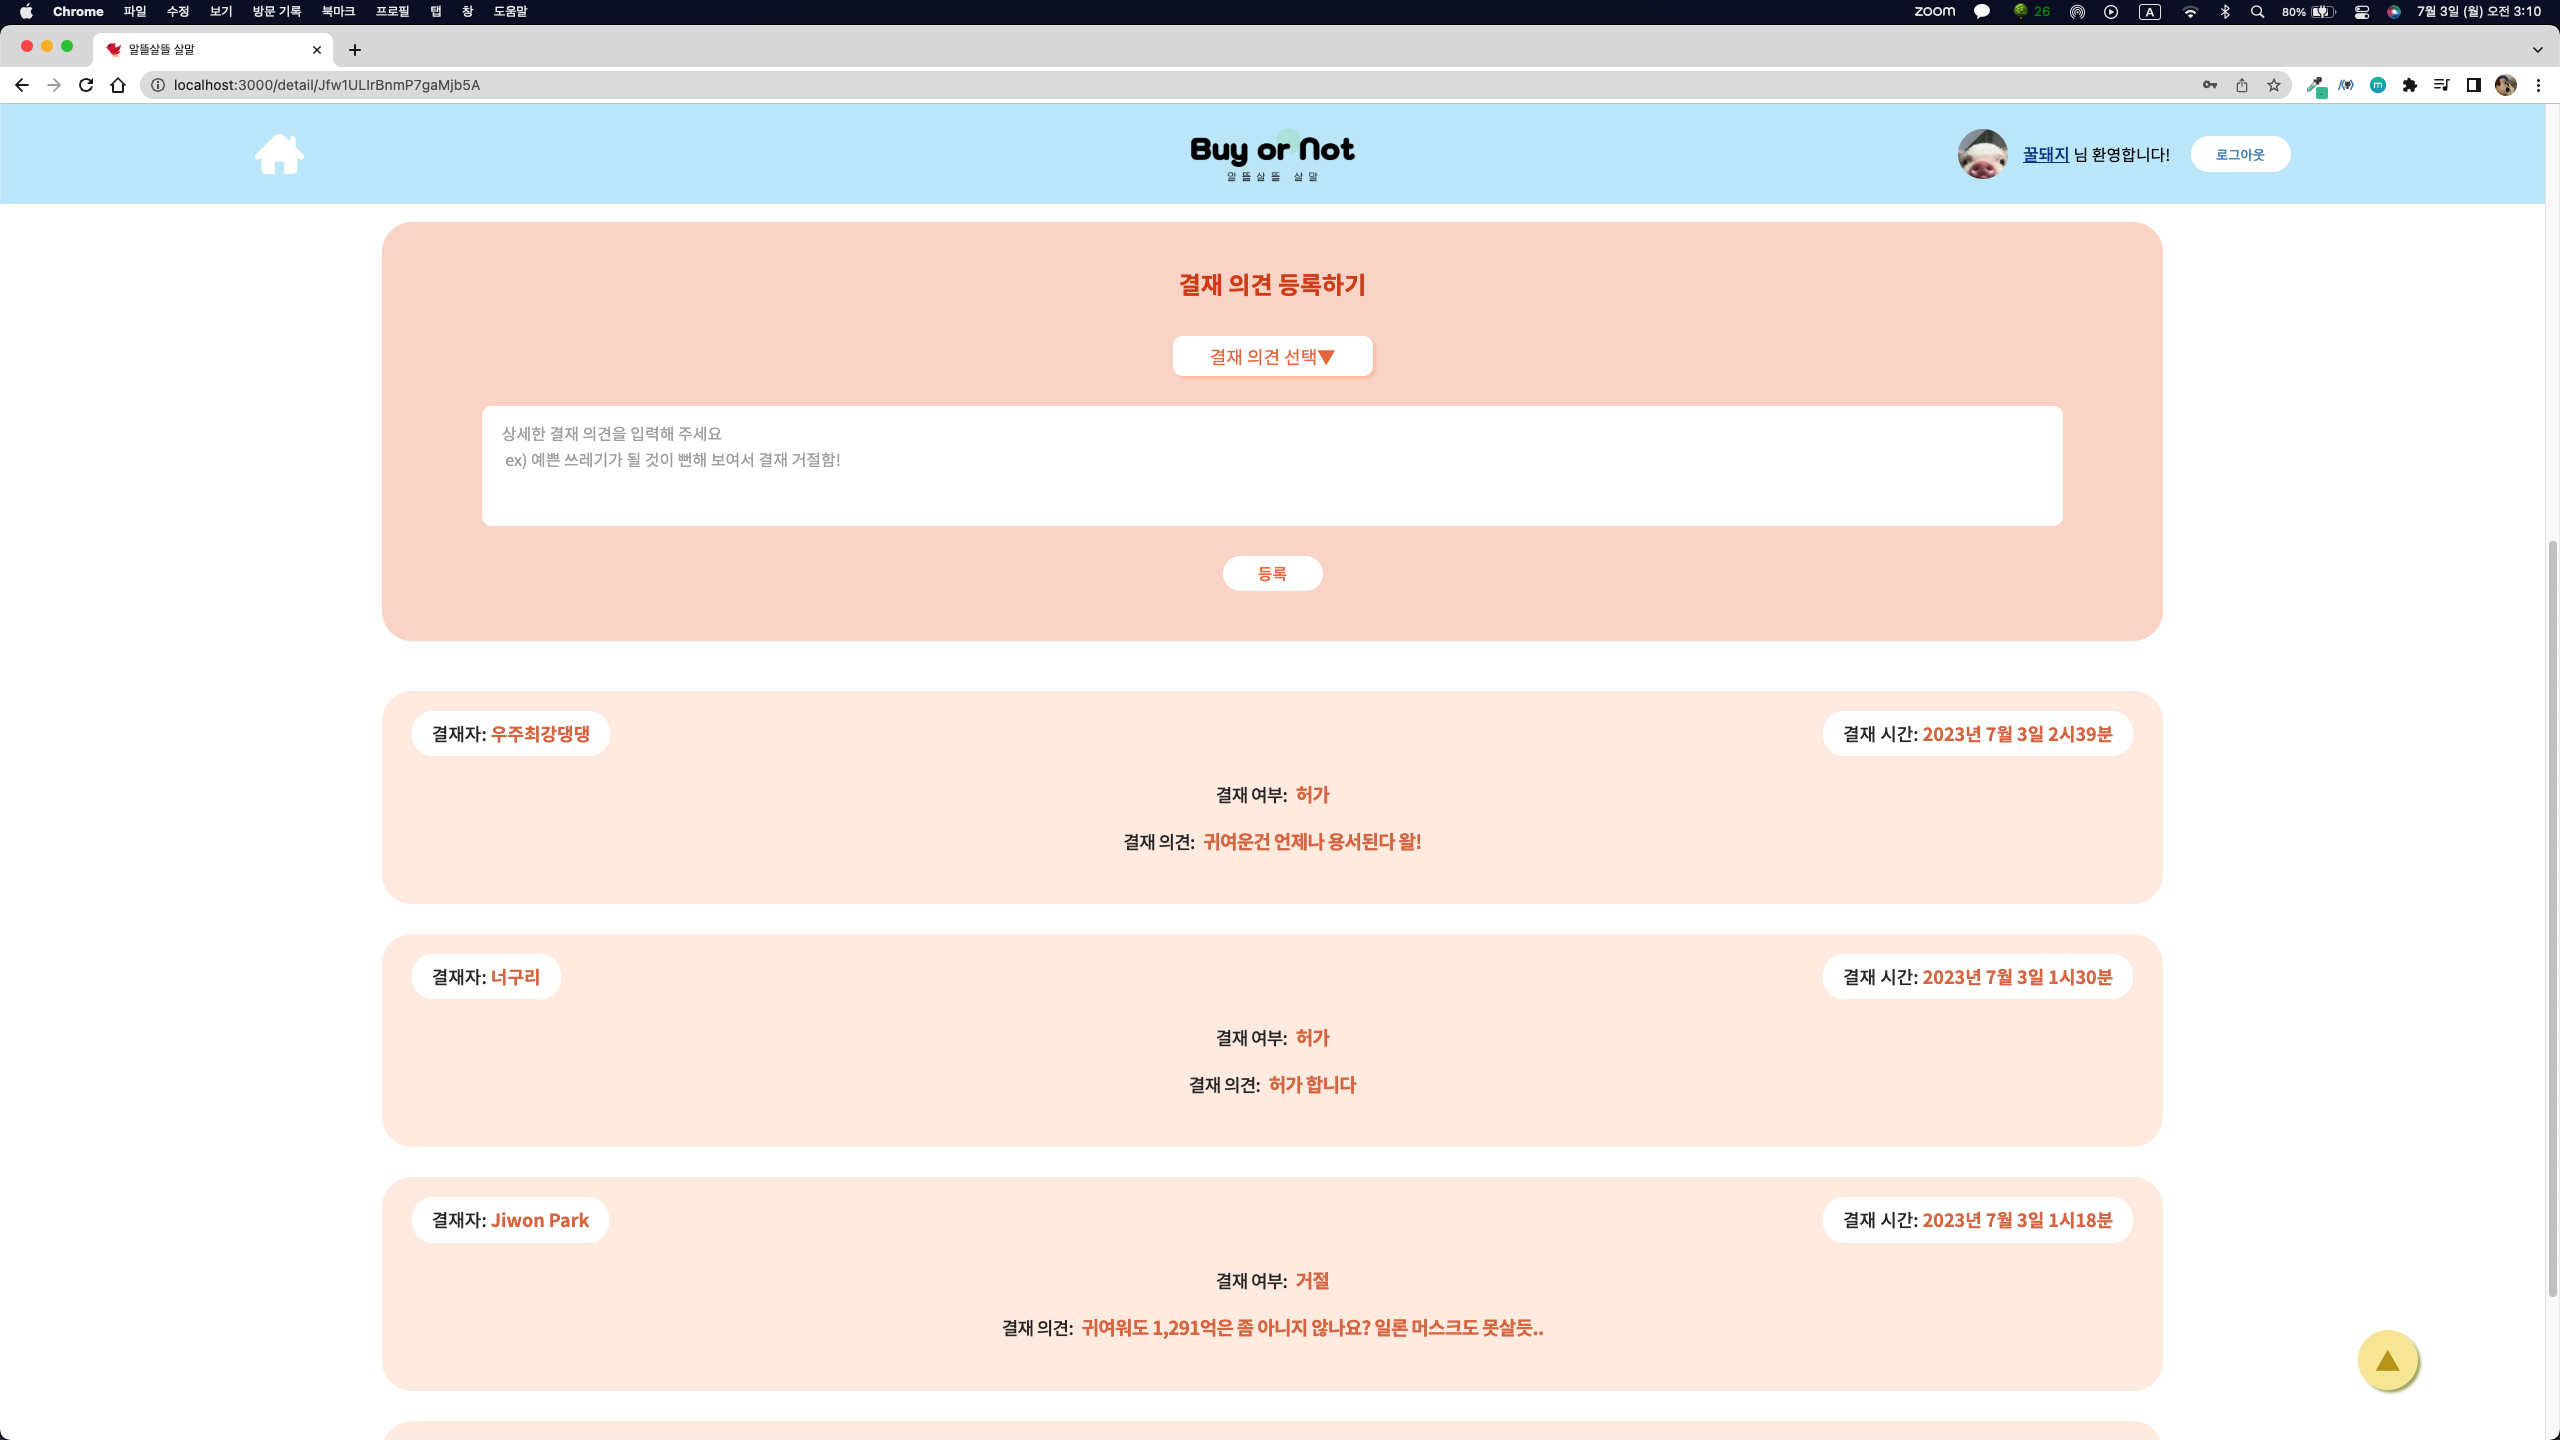
Task: Click the Chrome profile avatar at top right
Action: [2505, 85]
